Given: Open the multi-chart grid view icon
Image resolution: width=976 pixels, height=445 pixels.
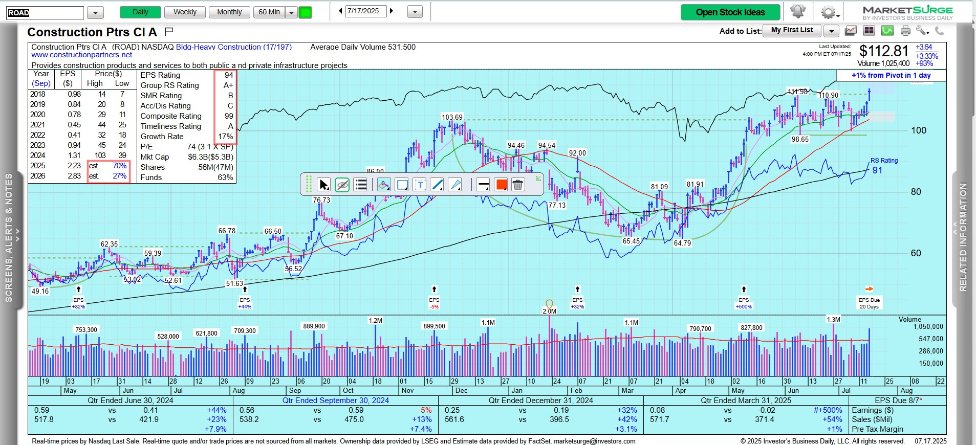Looking at the screenshot, I should (x=869, y=30).
